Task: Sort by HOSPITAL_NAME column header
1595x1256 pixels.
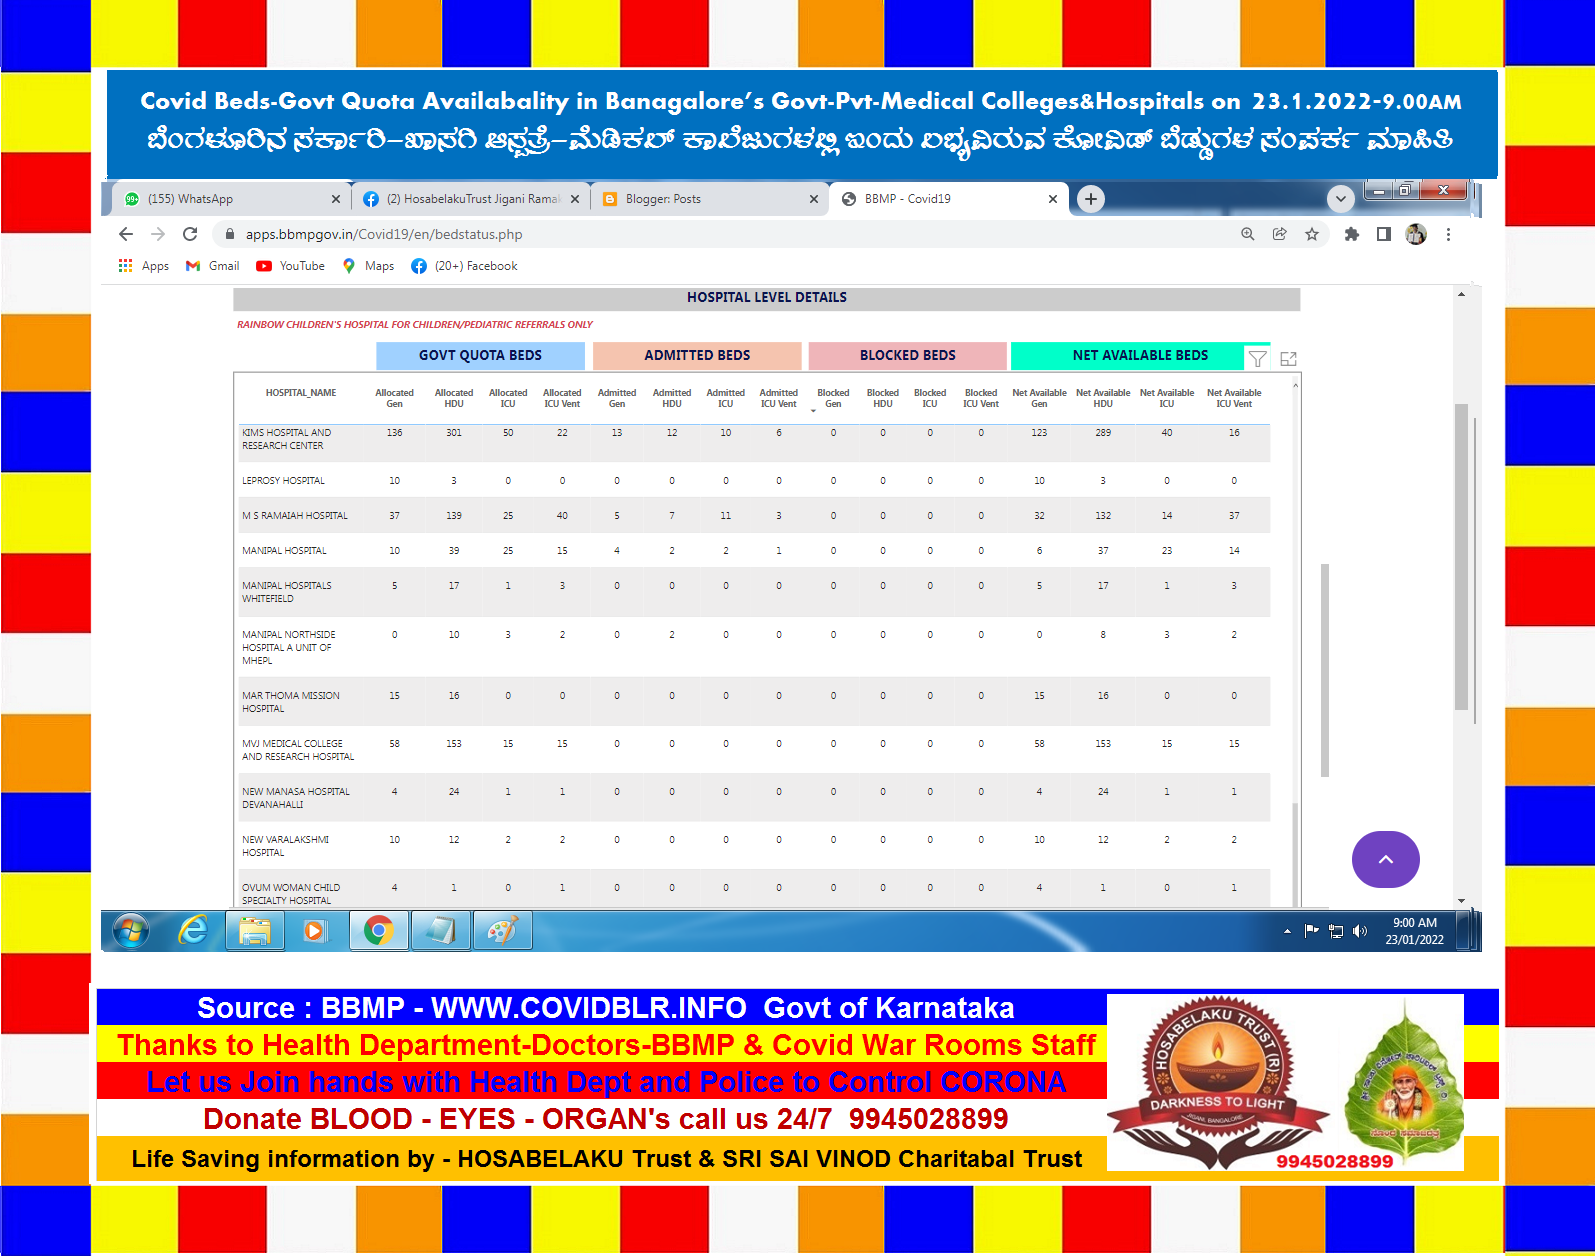Action: click(x=301, y=393)
